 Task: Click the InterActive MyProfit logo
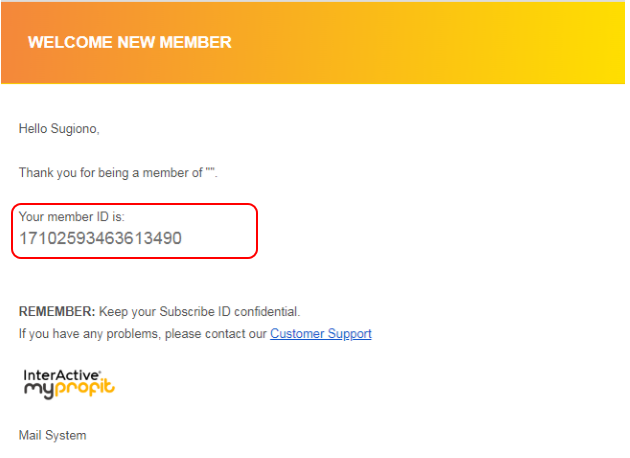coord(69,381)
